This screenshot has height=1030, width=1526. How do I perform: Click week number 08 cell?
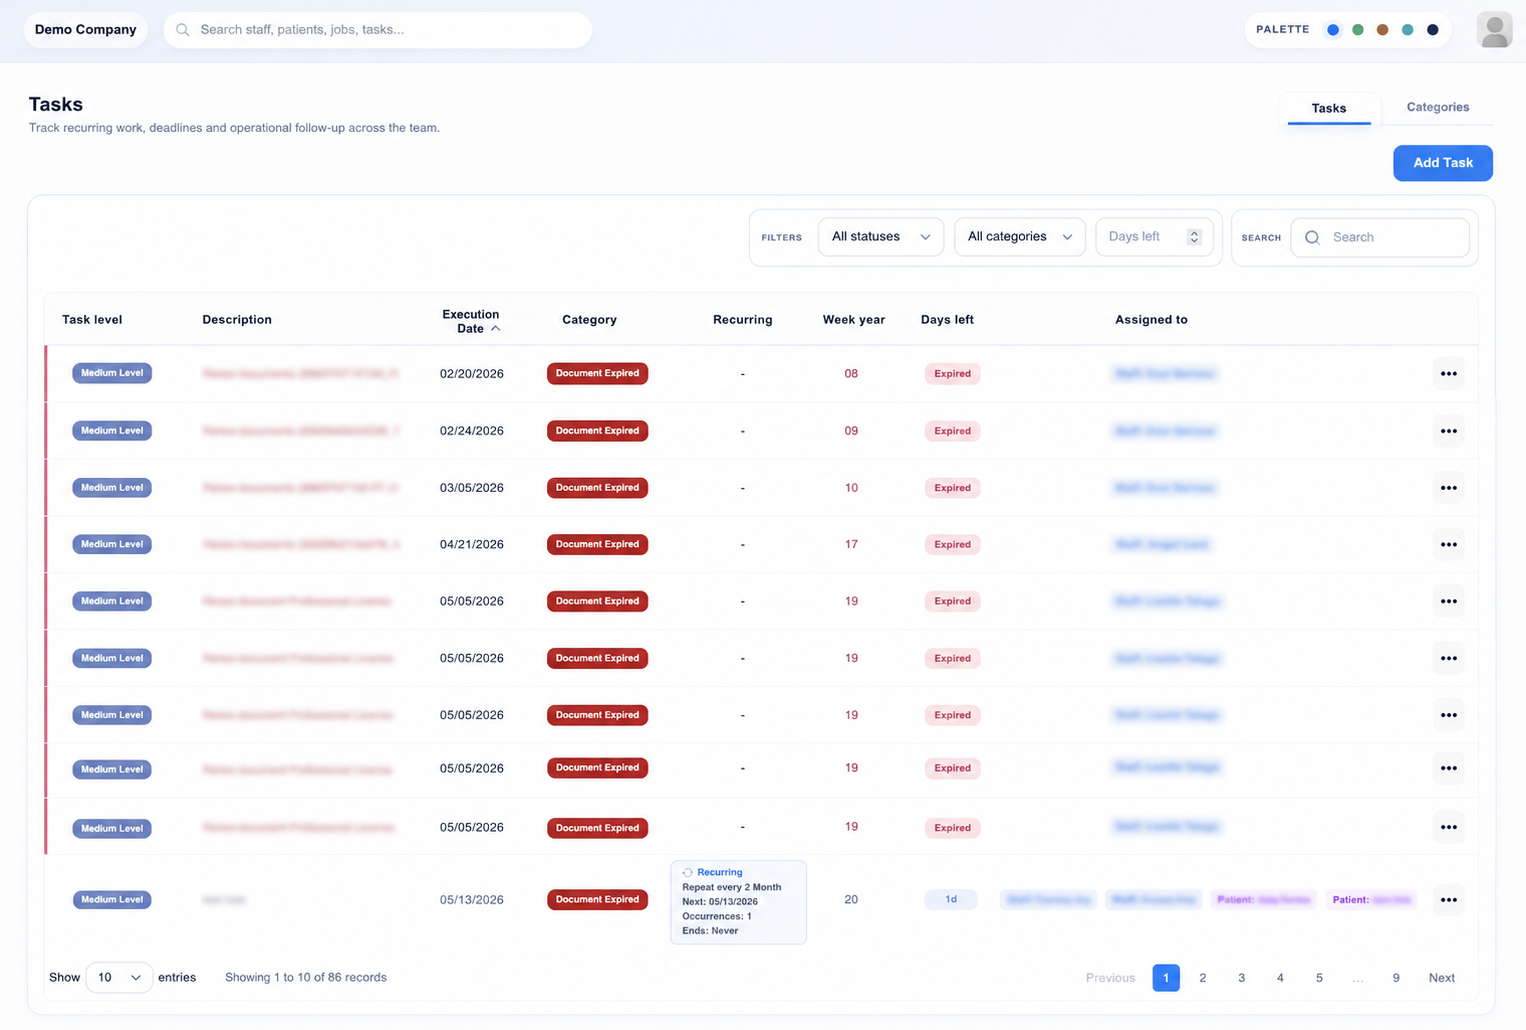[x=851, y=374]
